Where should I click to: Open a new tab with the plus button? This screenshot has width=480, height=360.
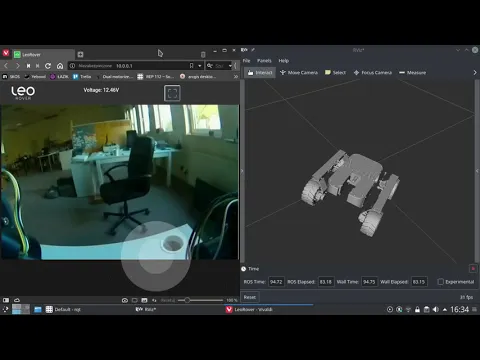[80, 54]
